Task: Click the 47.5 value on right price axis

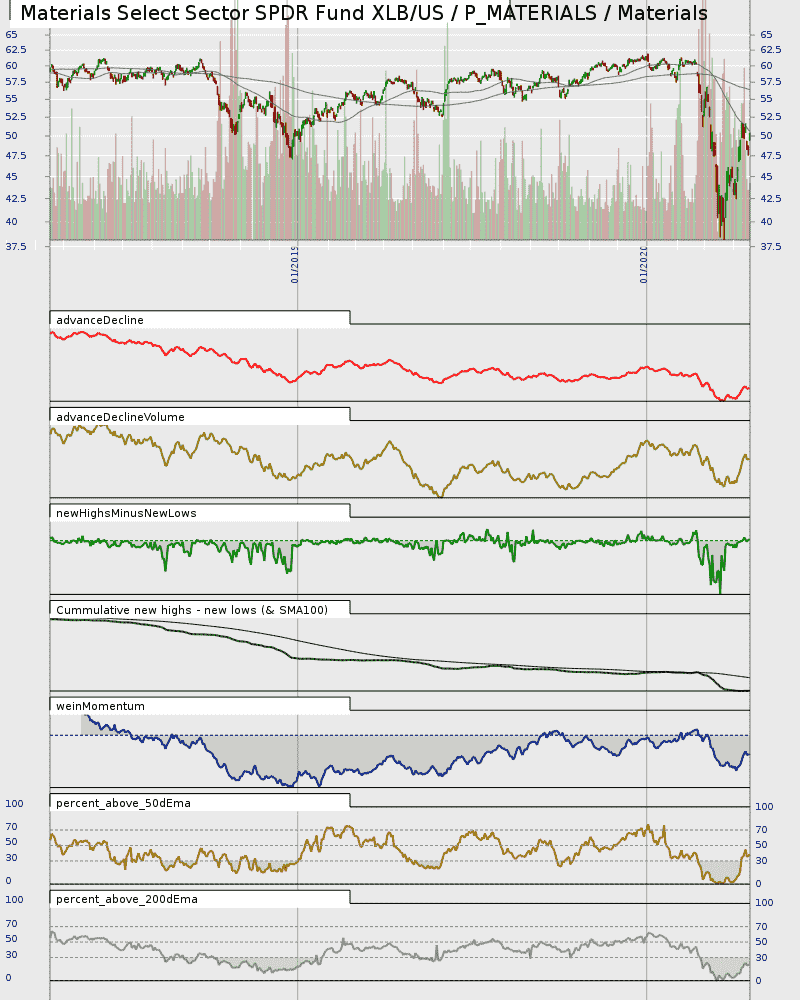Action: (771, 156)
